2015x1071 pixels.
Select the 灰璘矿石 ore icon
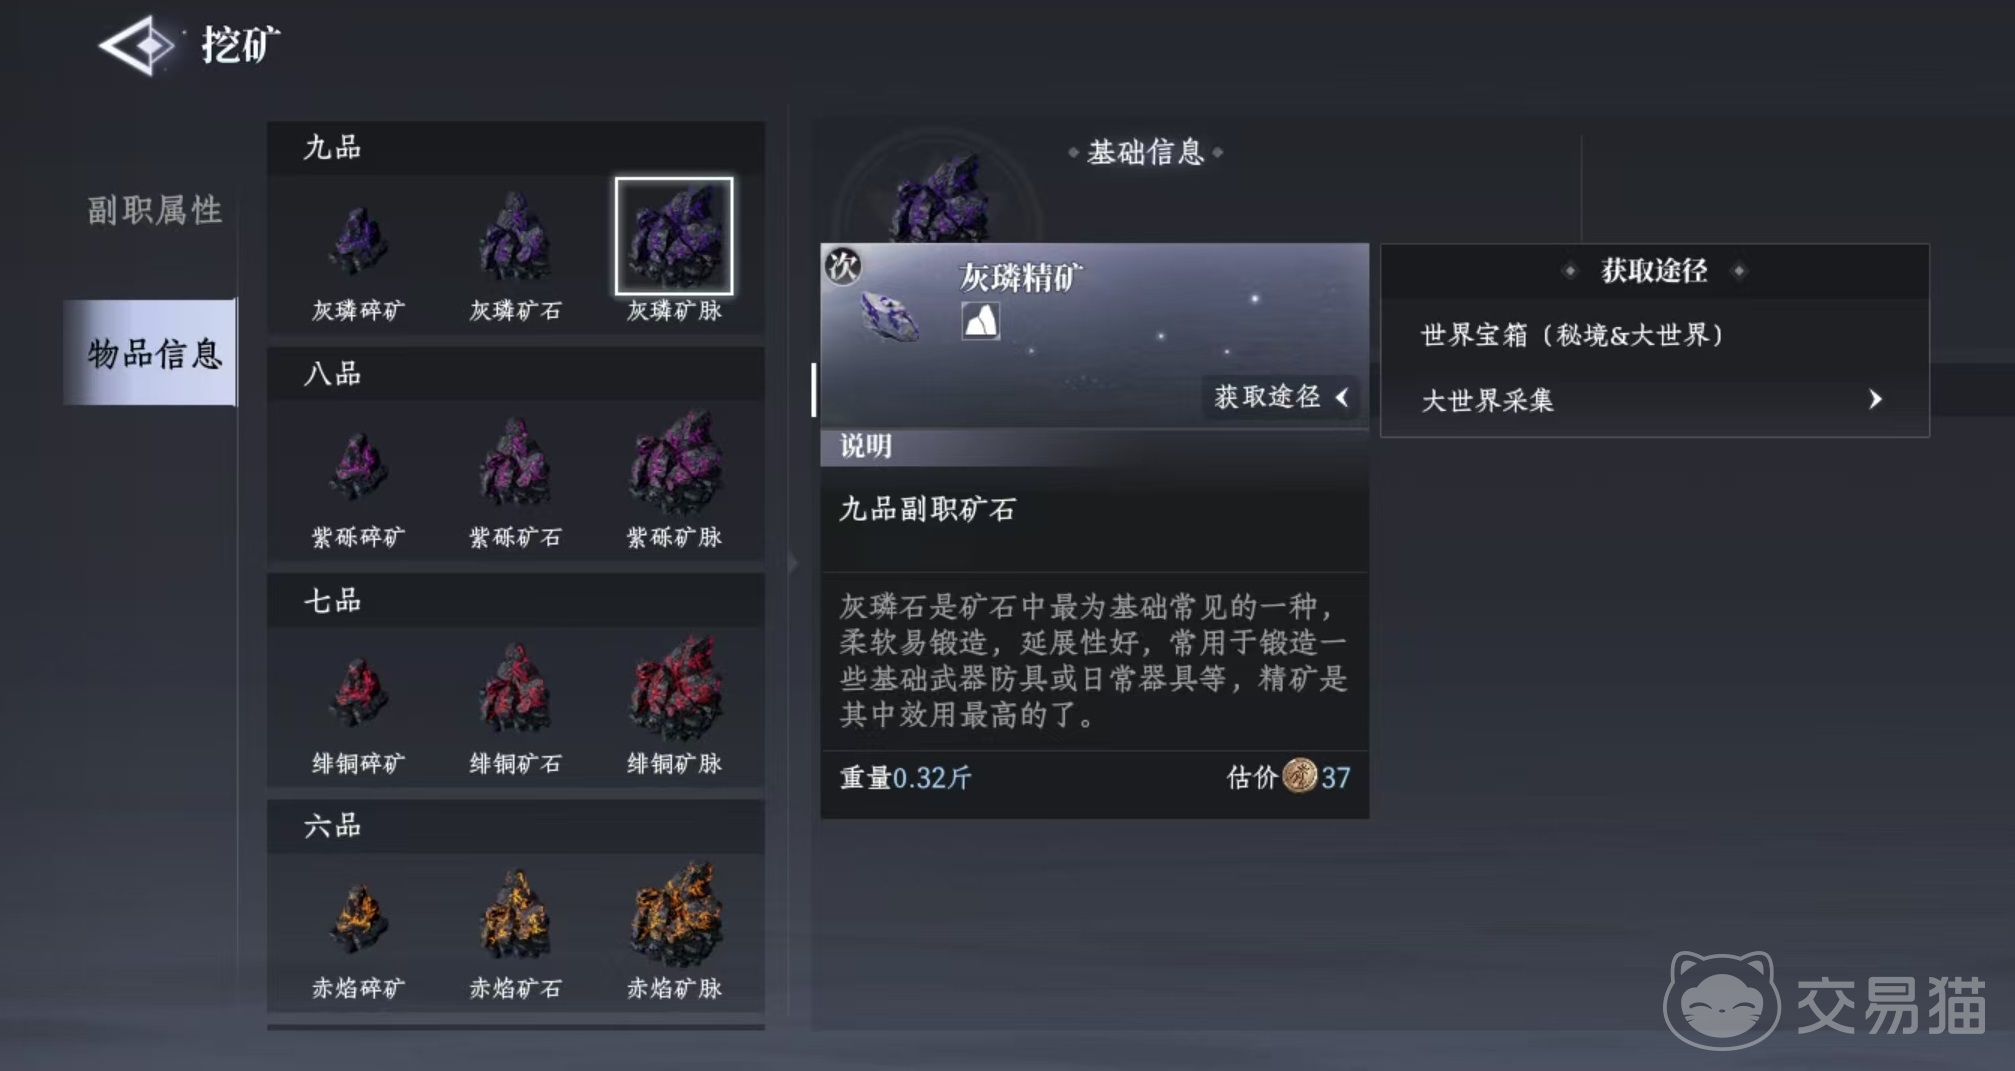coord(515,237)
